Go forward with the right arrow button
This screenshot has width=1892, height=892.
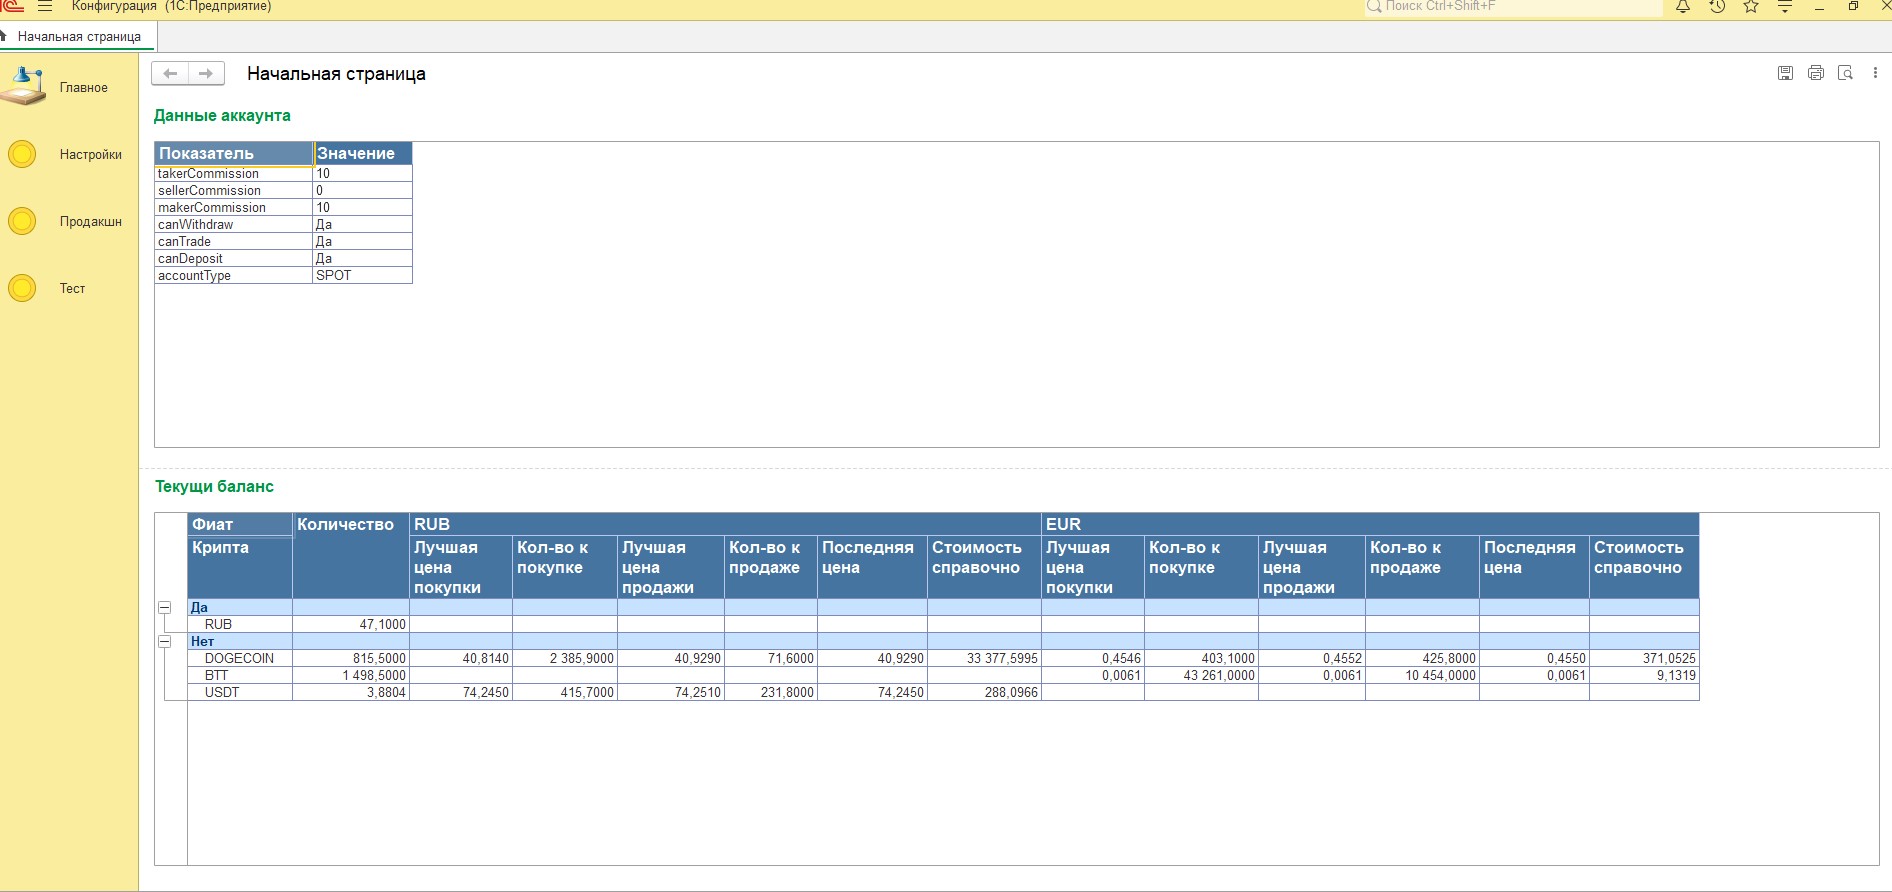206,73
